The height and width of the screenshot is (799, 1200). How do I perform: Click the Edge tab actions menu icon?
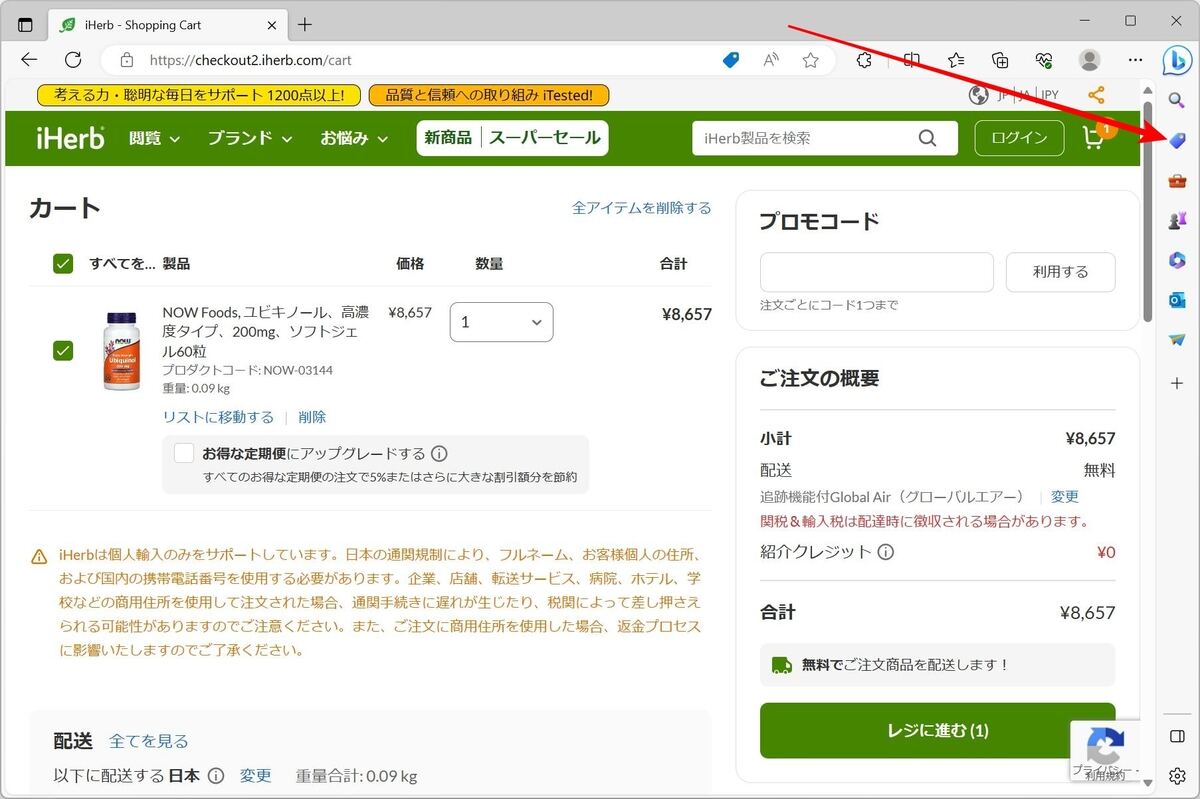(x=26, y=24)
